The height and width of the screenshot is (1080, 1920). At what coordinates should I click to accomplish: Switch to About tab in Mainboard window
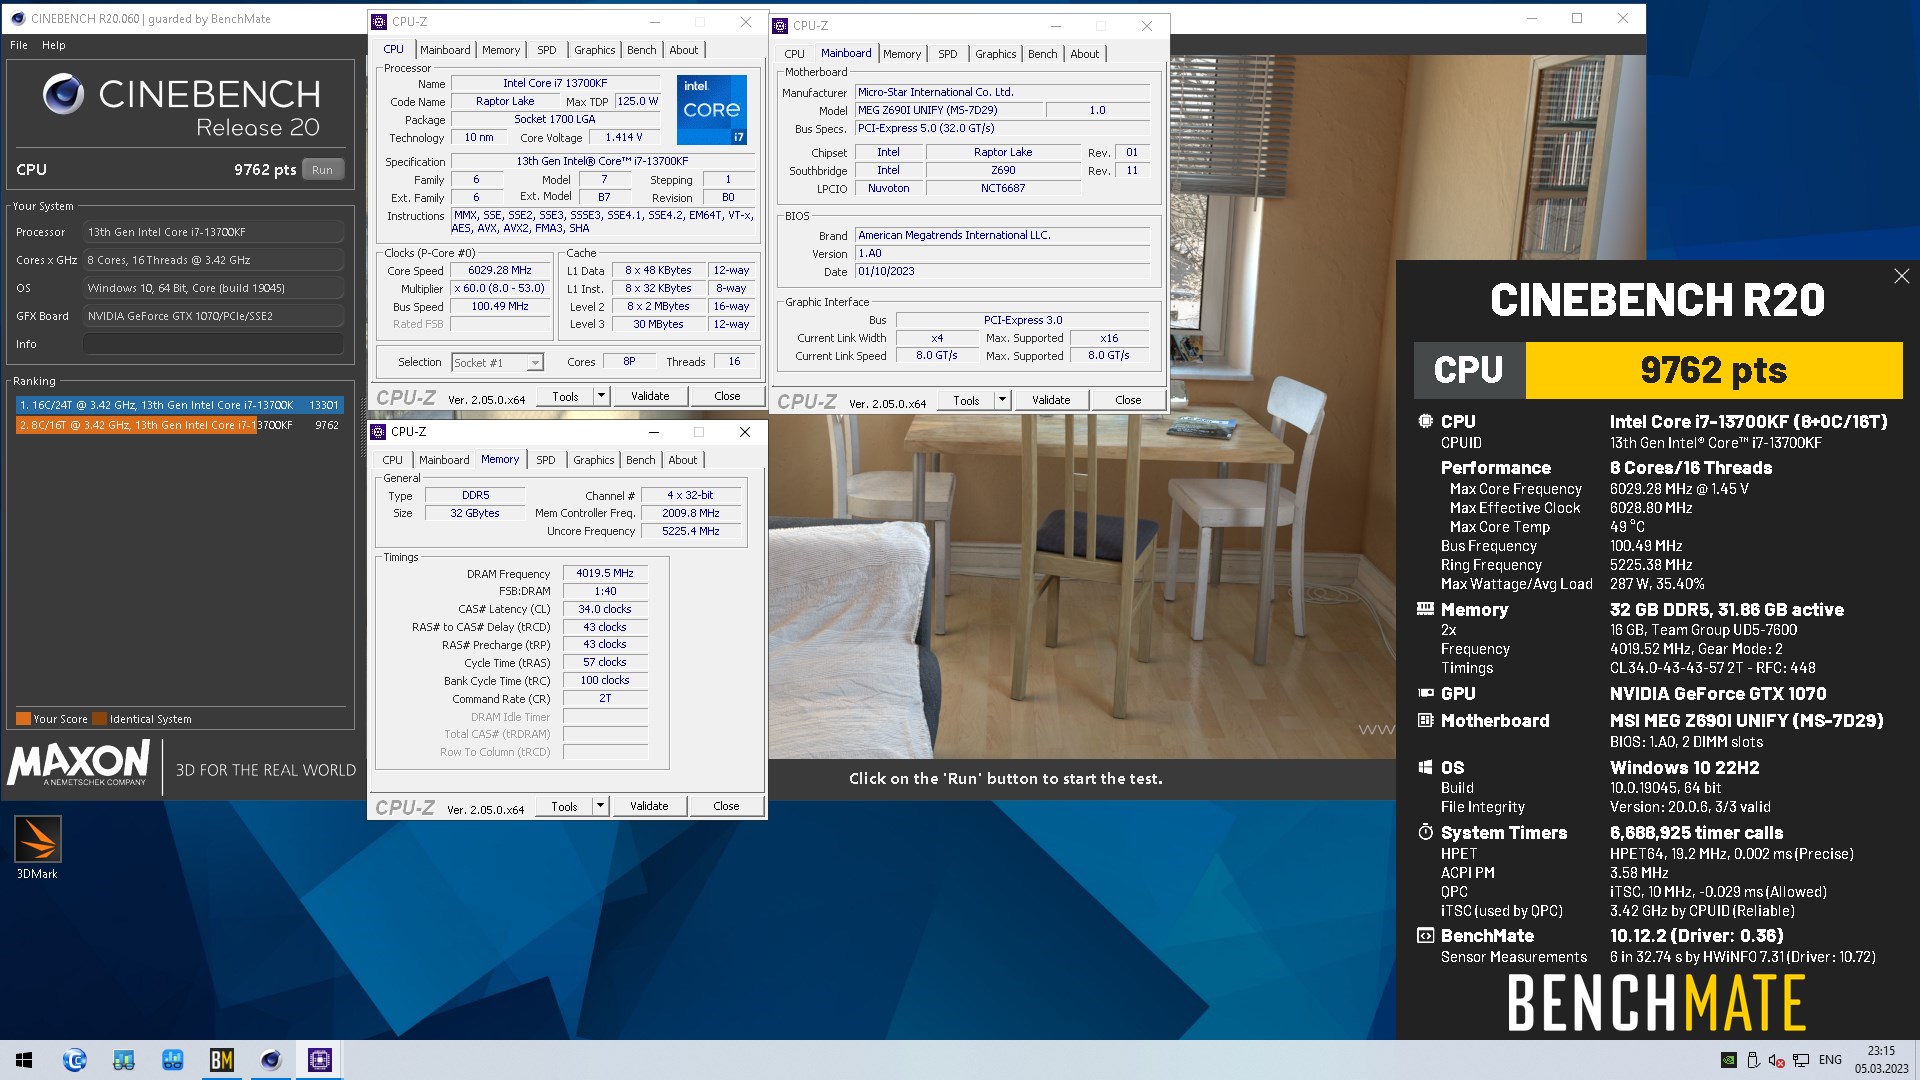(x=1085, y=54)
